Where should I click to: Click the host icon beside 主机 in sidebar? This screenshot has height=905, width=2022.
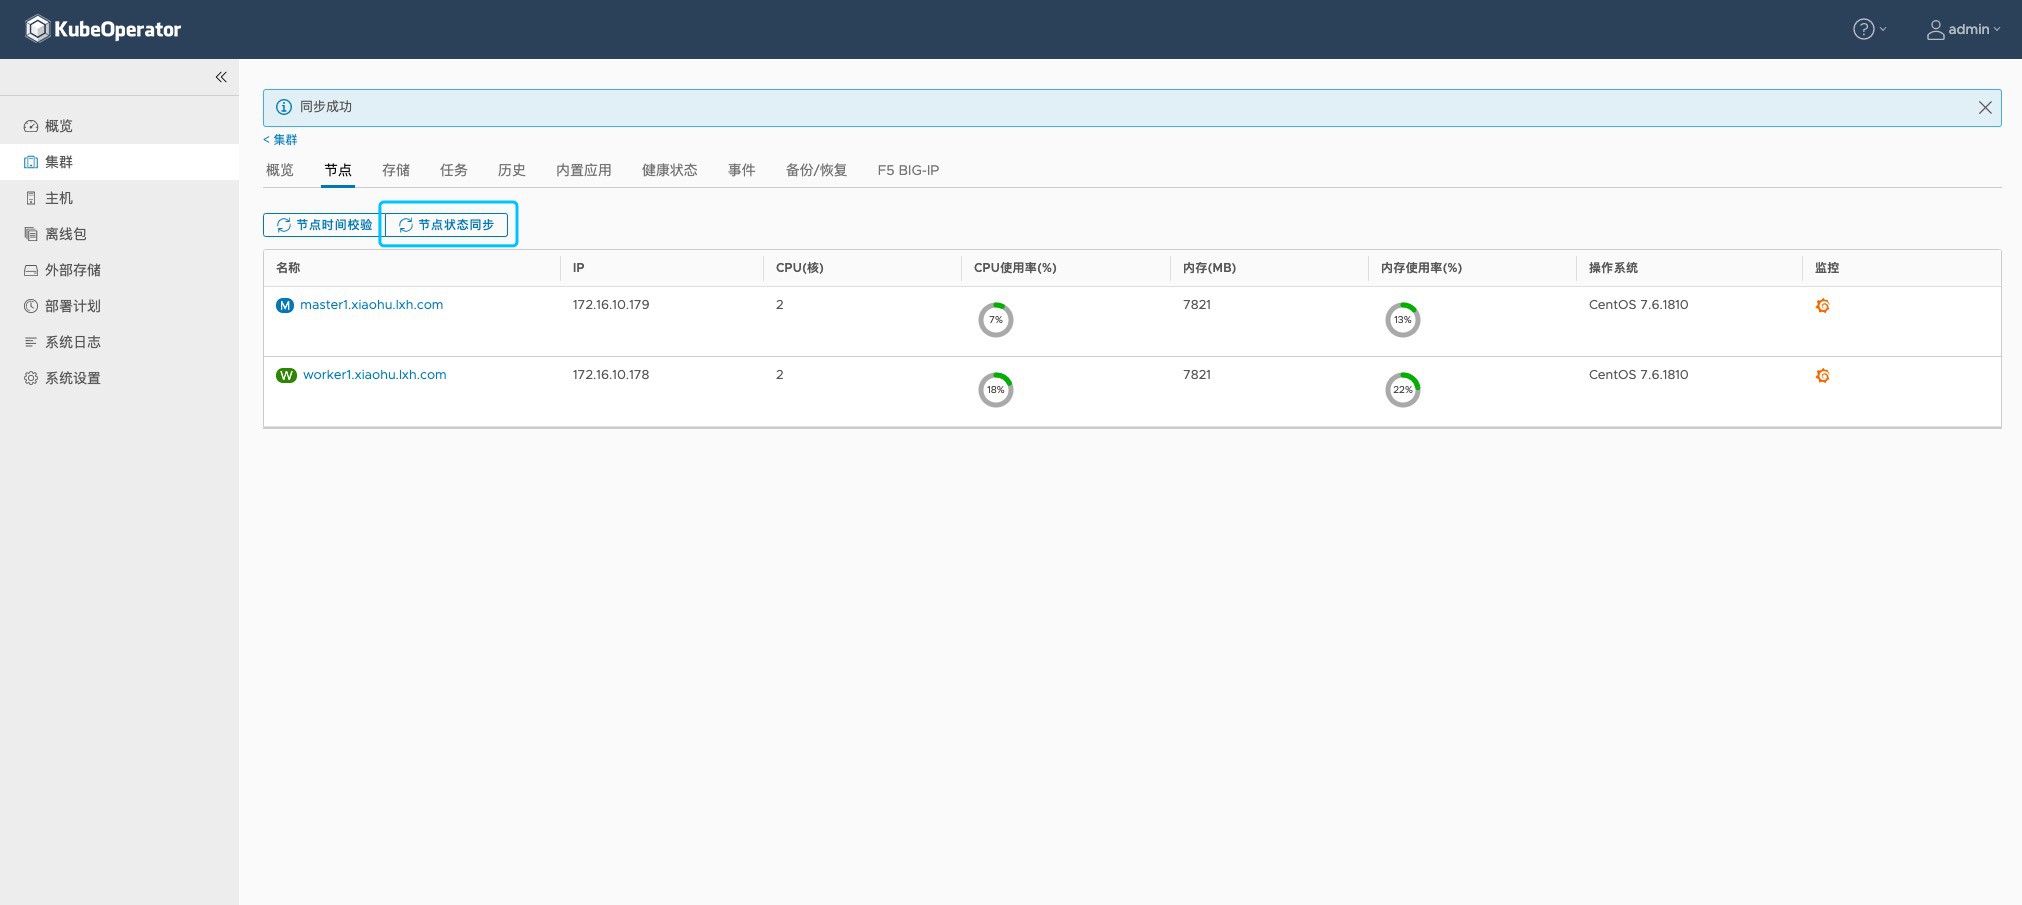[31, 198]
